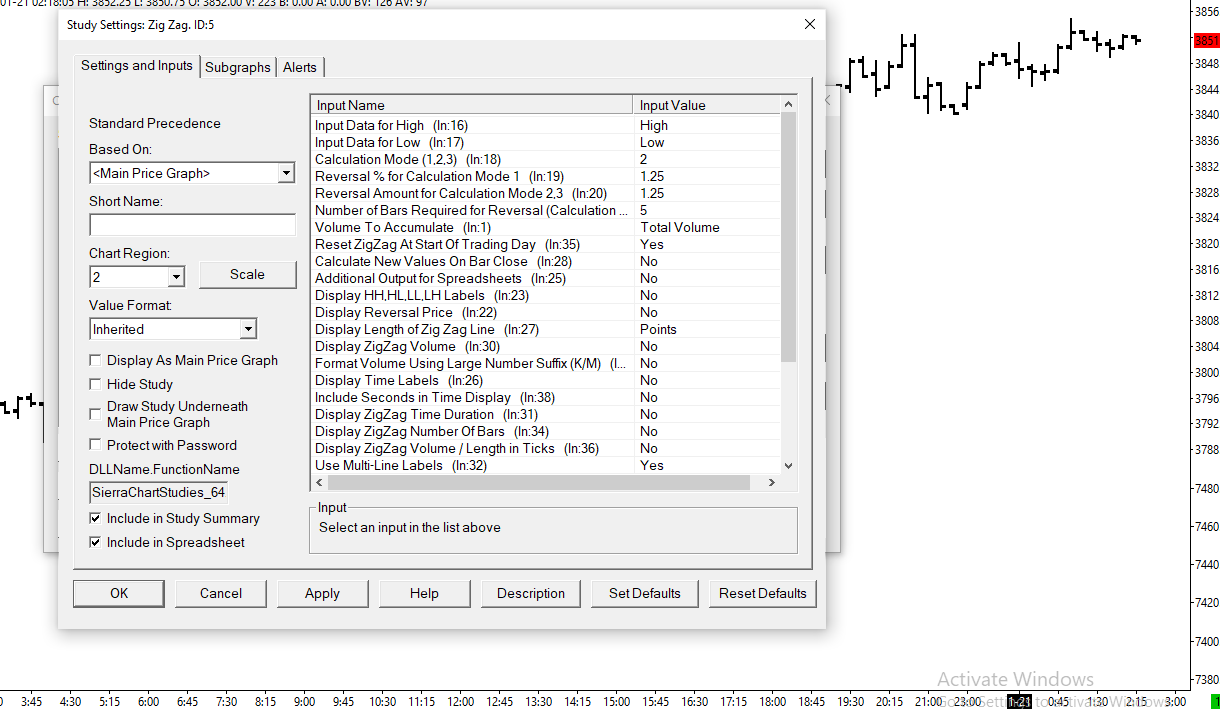Click the horizontal scrollbar thumb in inputs list
The width and height of the screenshot is (1220, 709).
coord(539,482)
